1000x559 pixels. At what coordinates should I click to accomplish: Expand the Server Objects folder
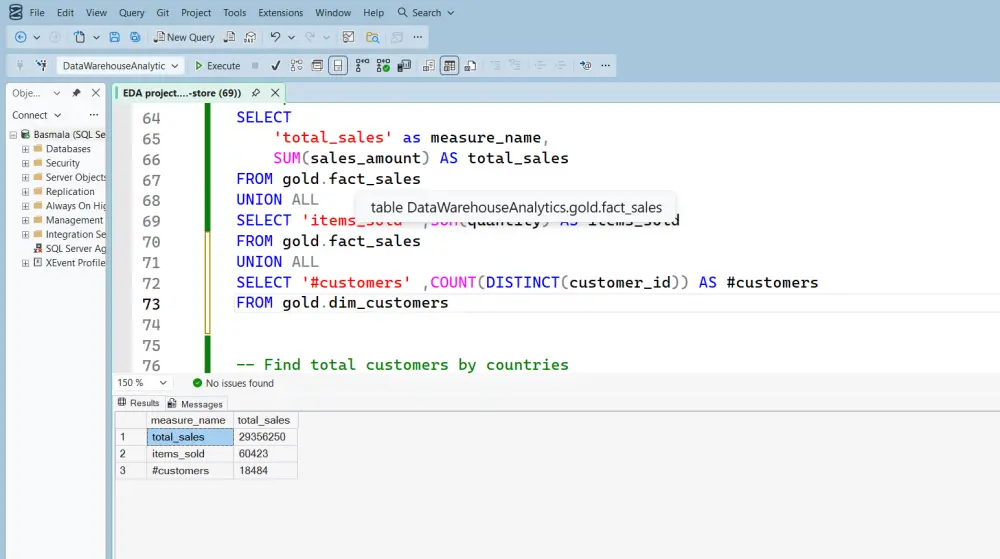26,178
